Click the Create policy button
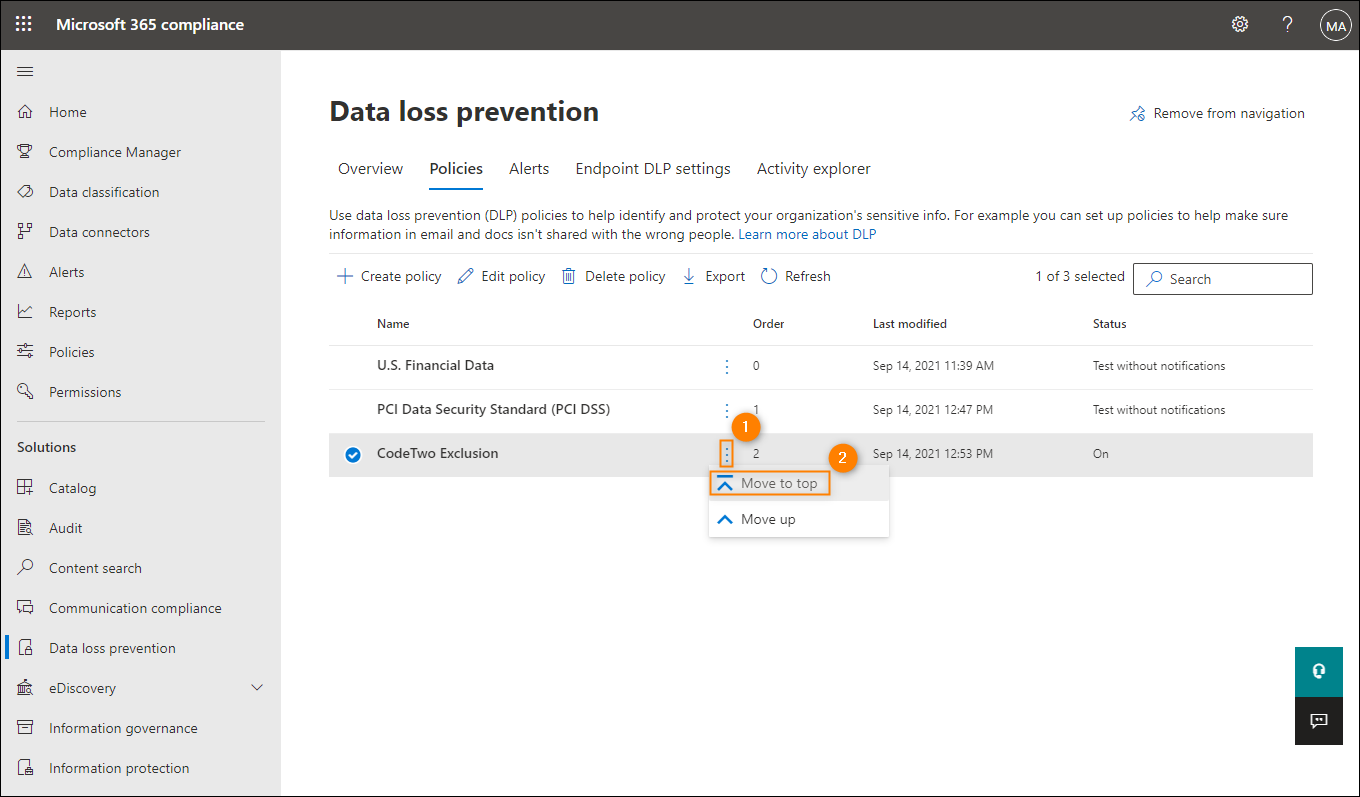Image resolution: width=1360 pixels, height=797 pixels. coord(389,276)
